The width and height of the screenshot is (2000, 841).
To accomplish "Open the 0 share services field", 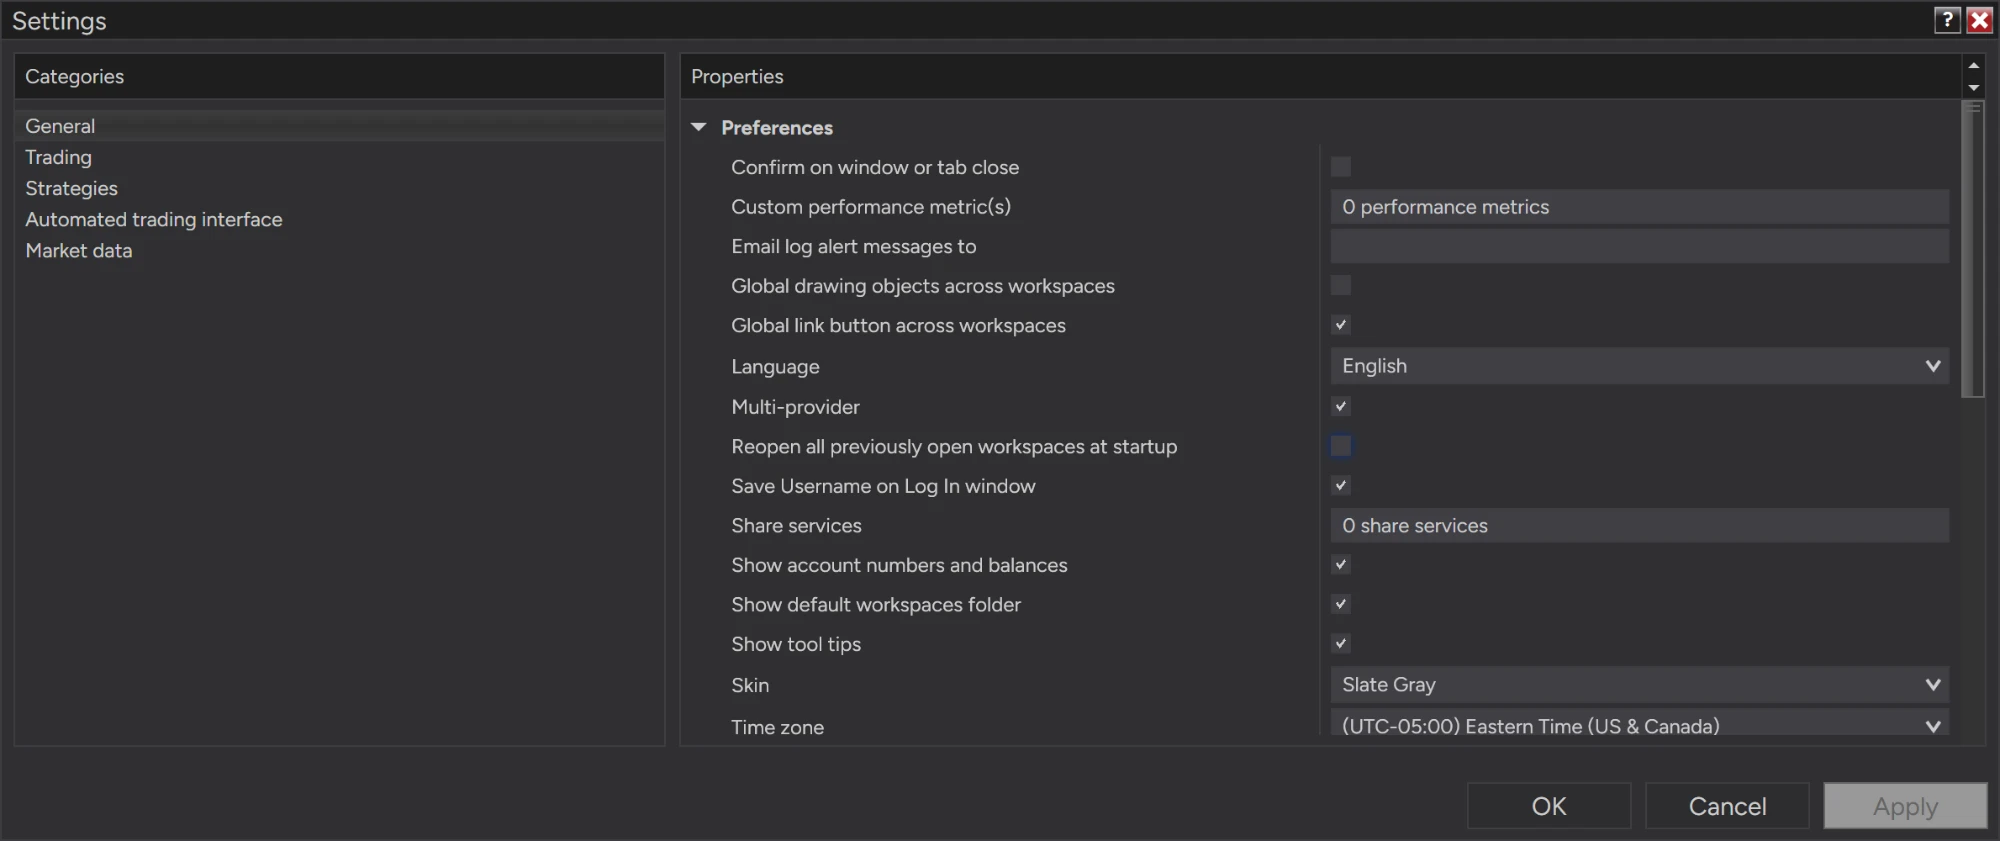I will coord(1639,526).
